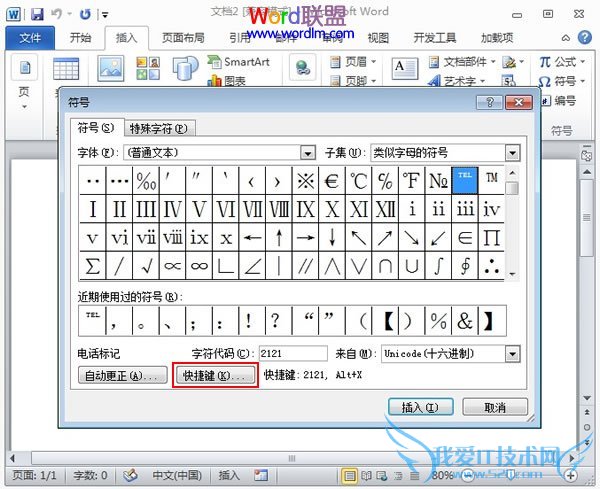Image resolution: width=600 pixels, height=489 pixels.
Task: Click the Redo icon in title bar
Action: [85, 15]
